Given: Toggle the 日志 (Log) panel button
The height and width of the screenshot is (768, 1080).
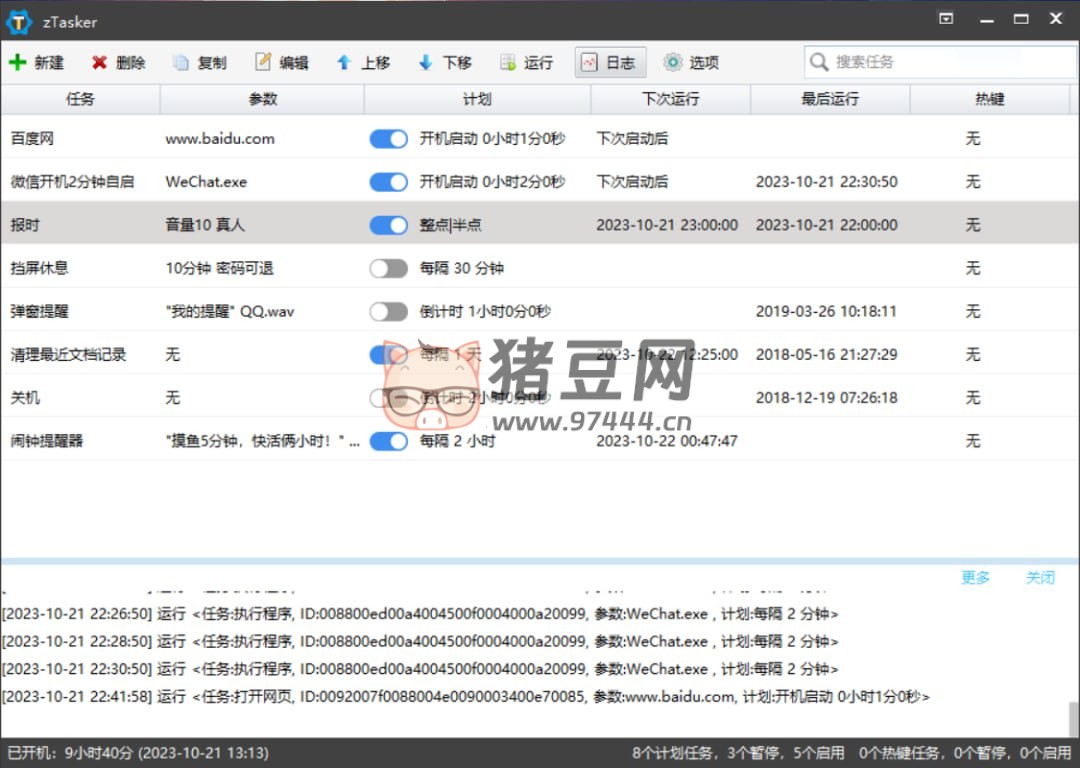Looking at the screenshot, I should tap(610, 63).
